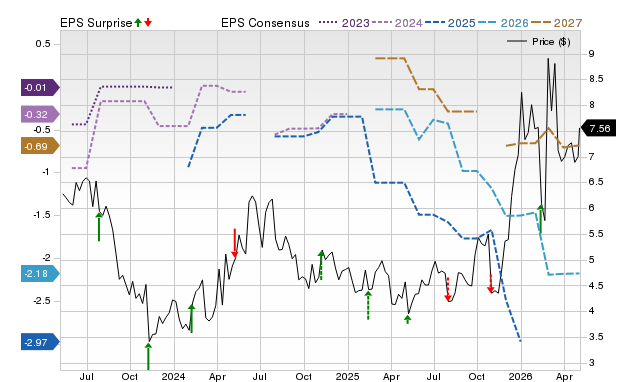640x382 pixels.
Task: Click the -0.69 value tag for 2027
Action: tap(40, 146)
